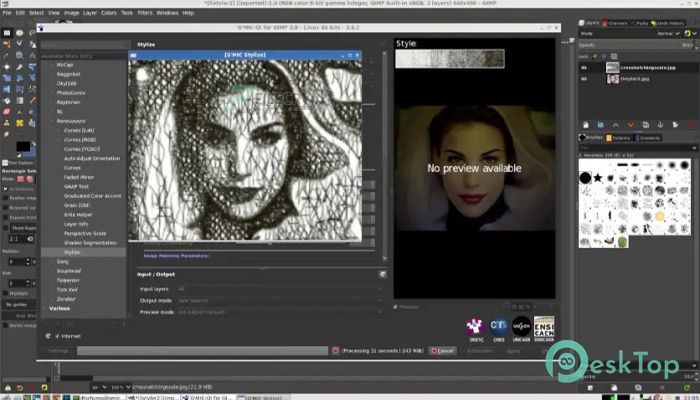Open the Preview mode dropdown
This screenshot has height=400, width=700.
tap(279, 312)
